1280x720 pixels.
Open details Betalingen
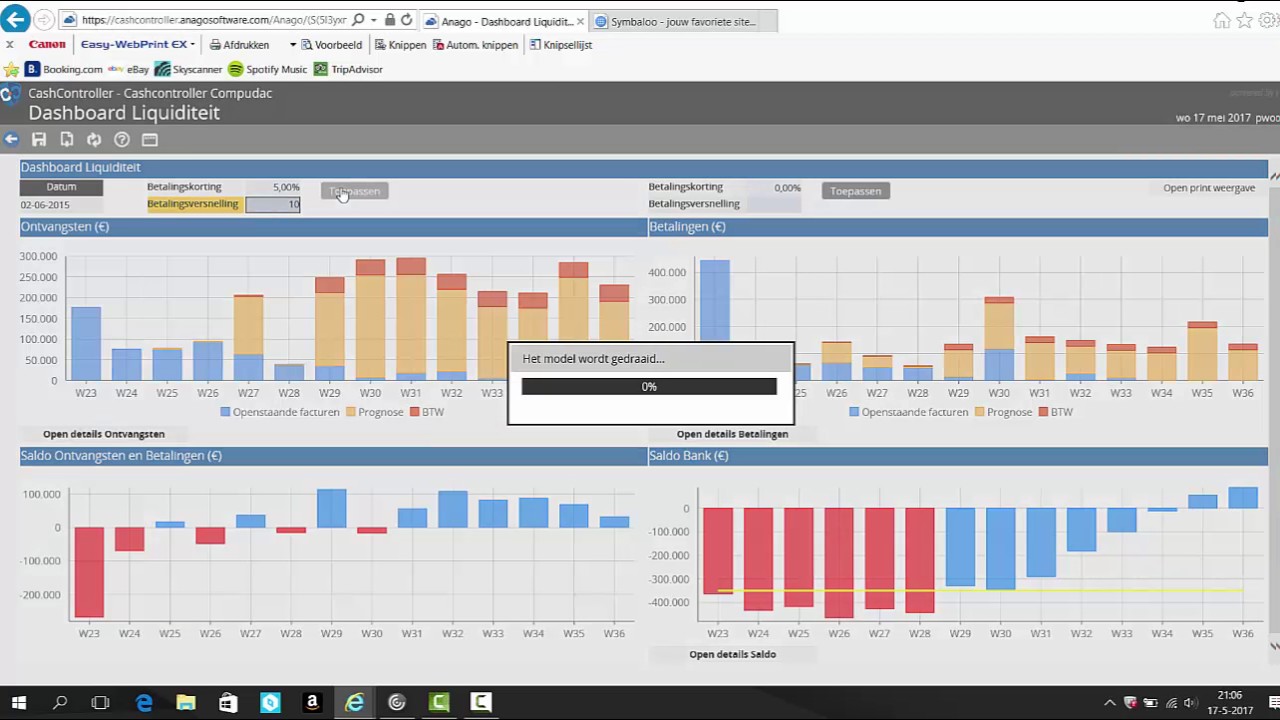pos(733,434)
